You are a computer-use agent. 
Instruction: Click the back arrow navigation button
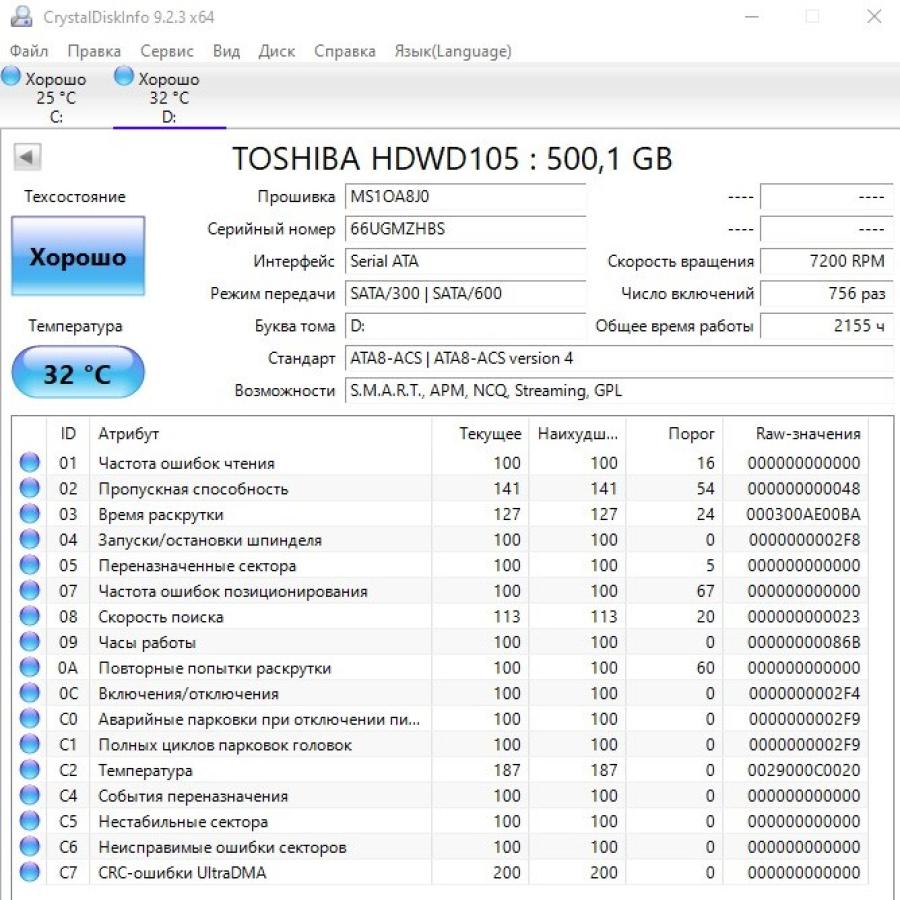pos(27,158)
